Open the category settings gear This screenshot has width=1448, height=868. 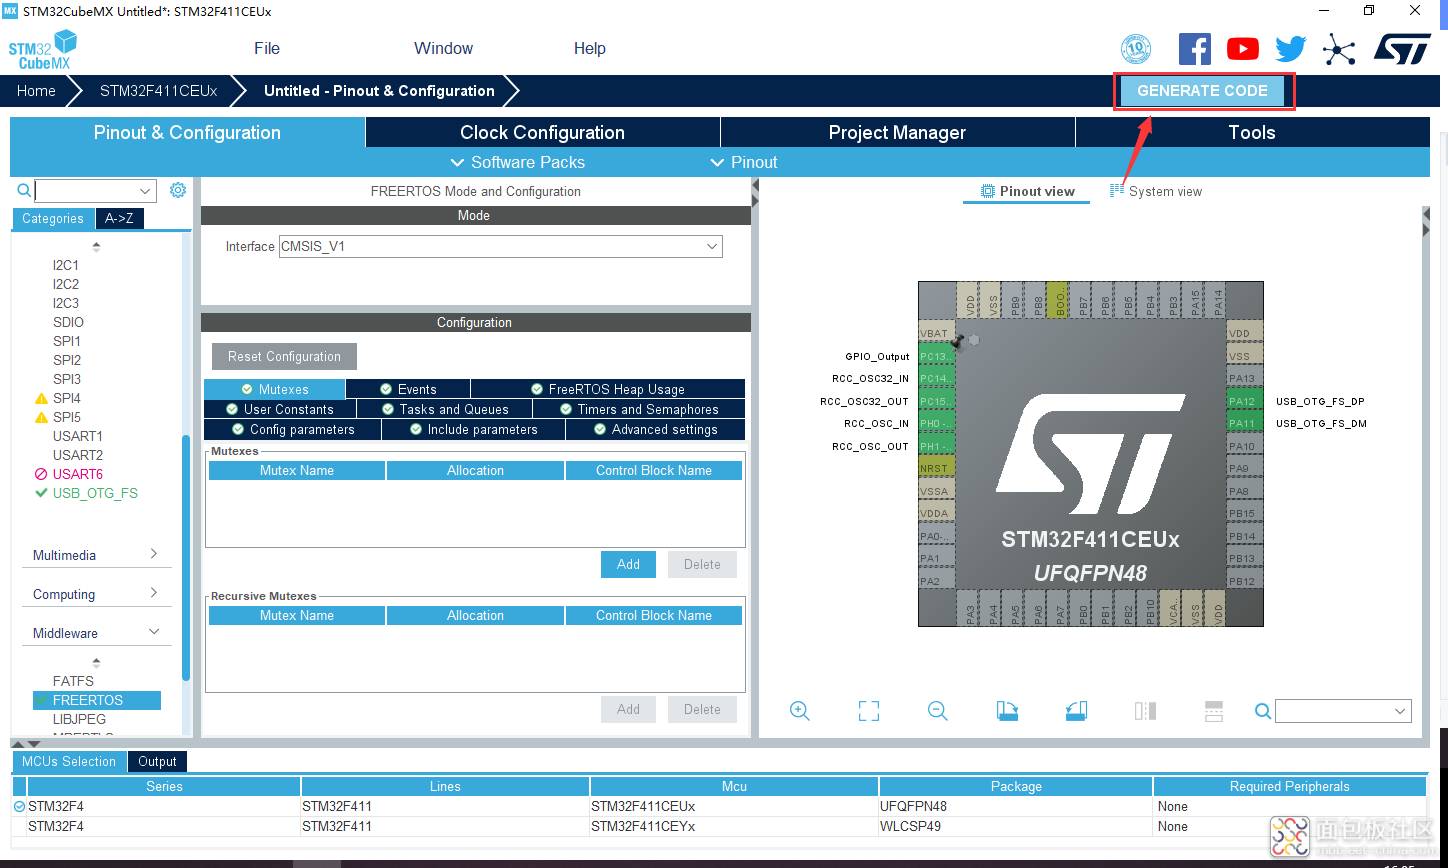(178, 190)
